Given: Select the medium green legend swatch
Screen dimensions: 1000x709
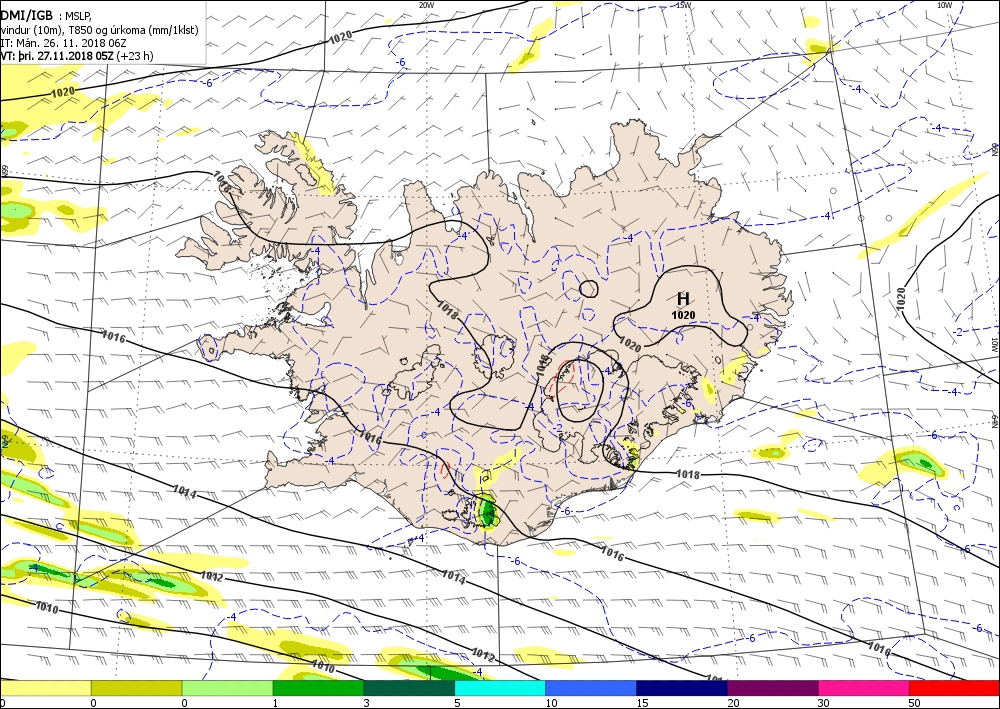Looking at the screenshot, I should (318, 688).
